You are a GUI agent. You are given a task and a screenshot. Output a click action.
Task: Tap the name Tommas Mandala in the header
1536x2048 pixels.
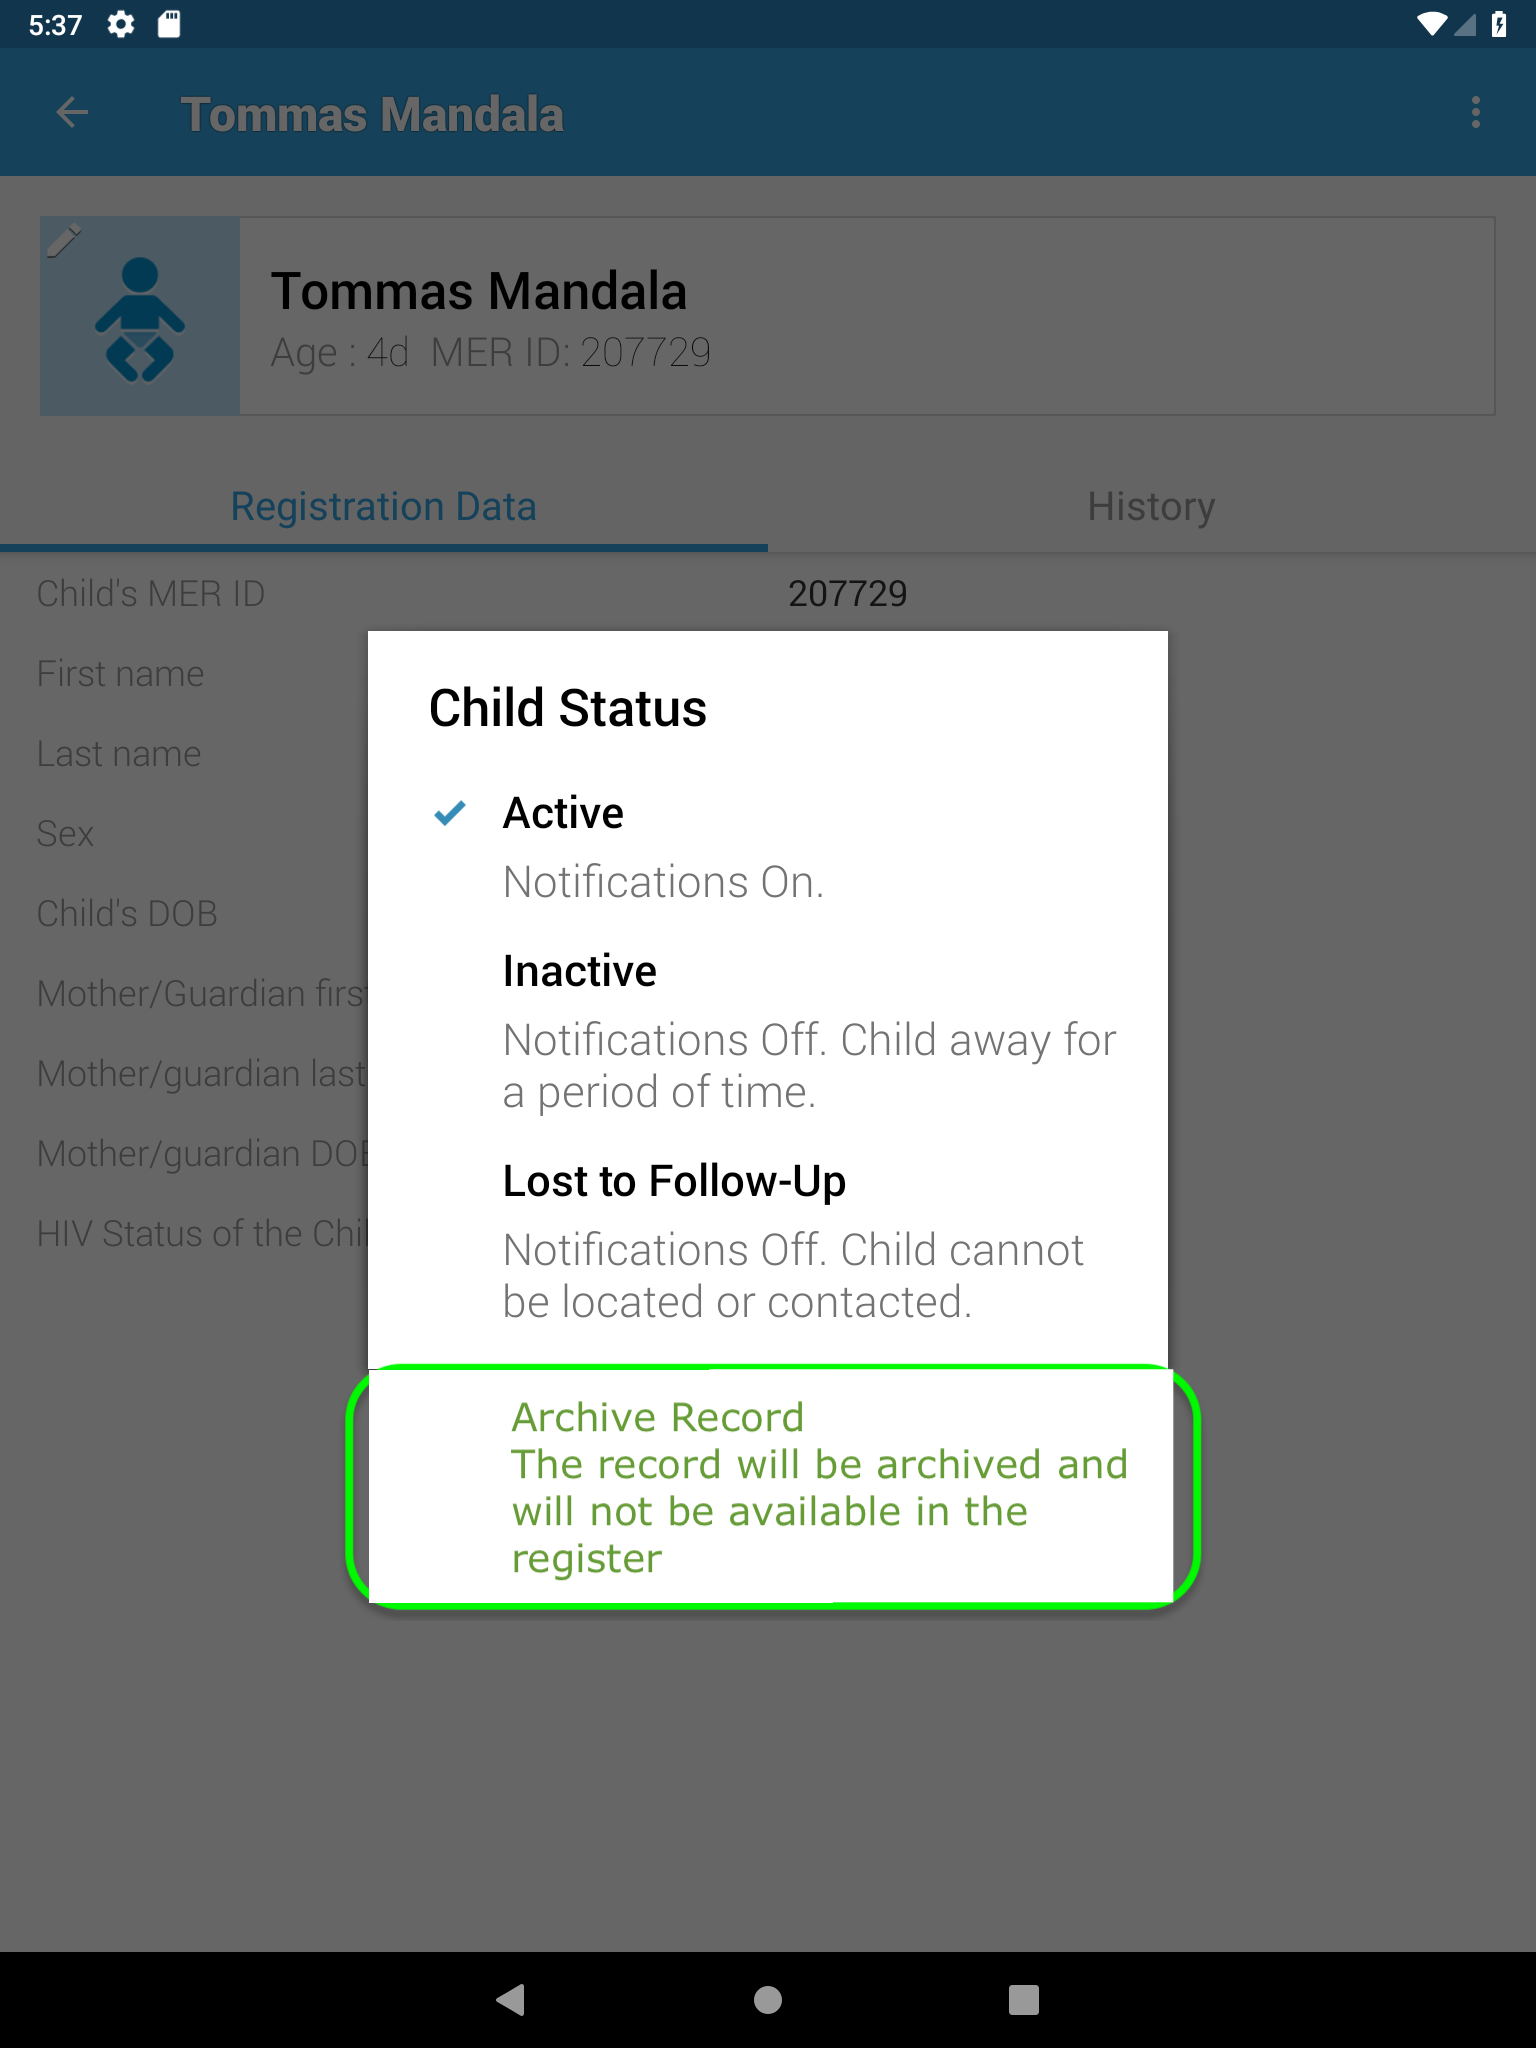pyautogui.click(x=479, y=291)
